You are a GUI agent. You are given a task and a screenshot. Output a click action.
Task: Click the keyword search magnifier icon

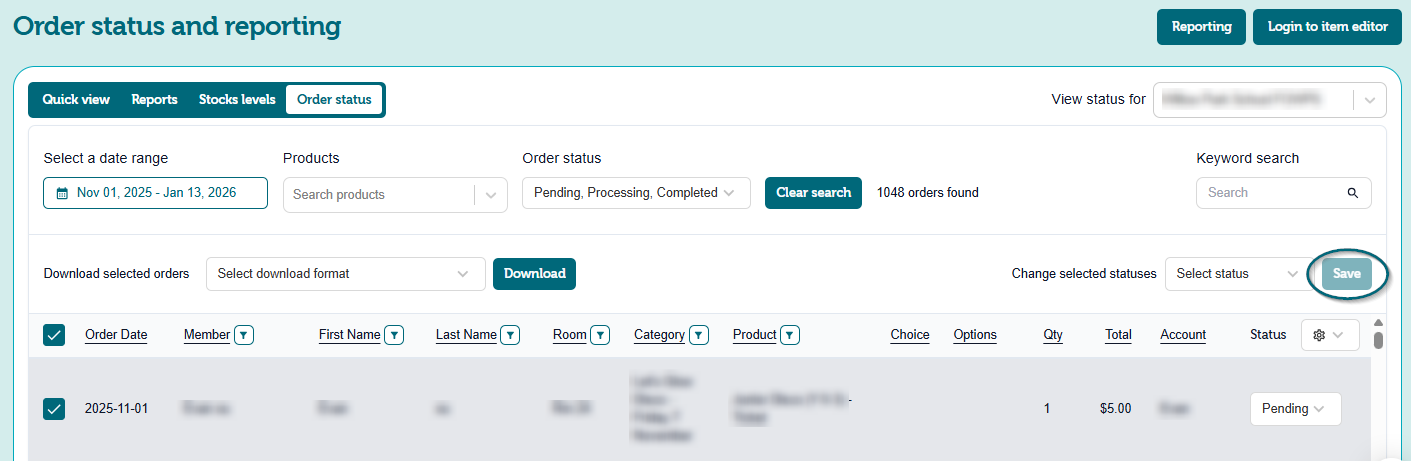pos(1352,193)
